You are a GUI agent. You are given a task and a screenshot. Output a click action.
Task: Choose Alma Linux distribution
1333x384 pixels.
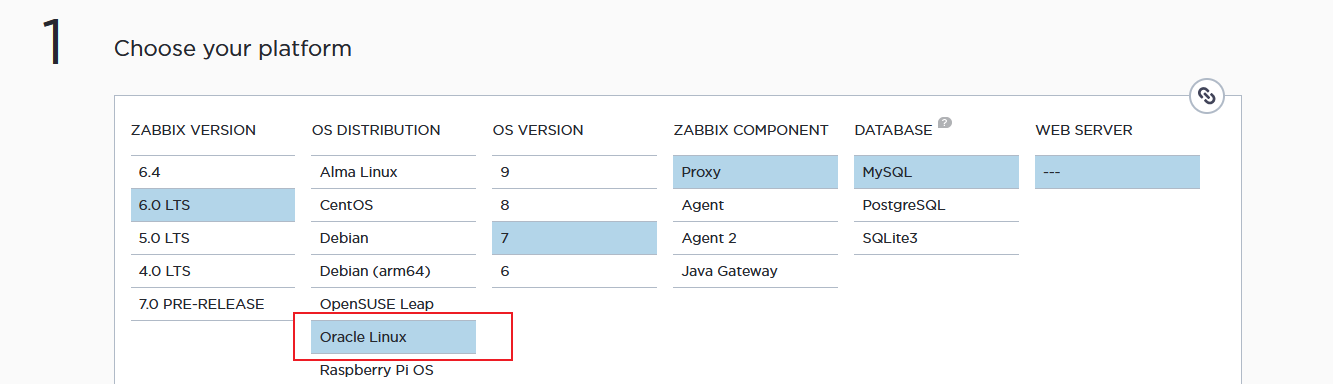click(394, 172)
